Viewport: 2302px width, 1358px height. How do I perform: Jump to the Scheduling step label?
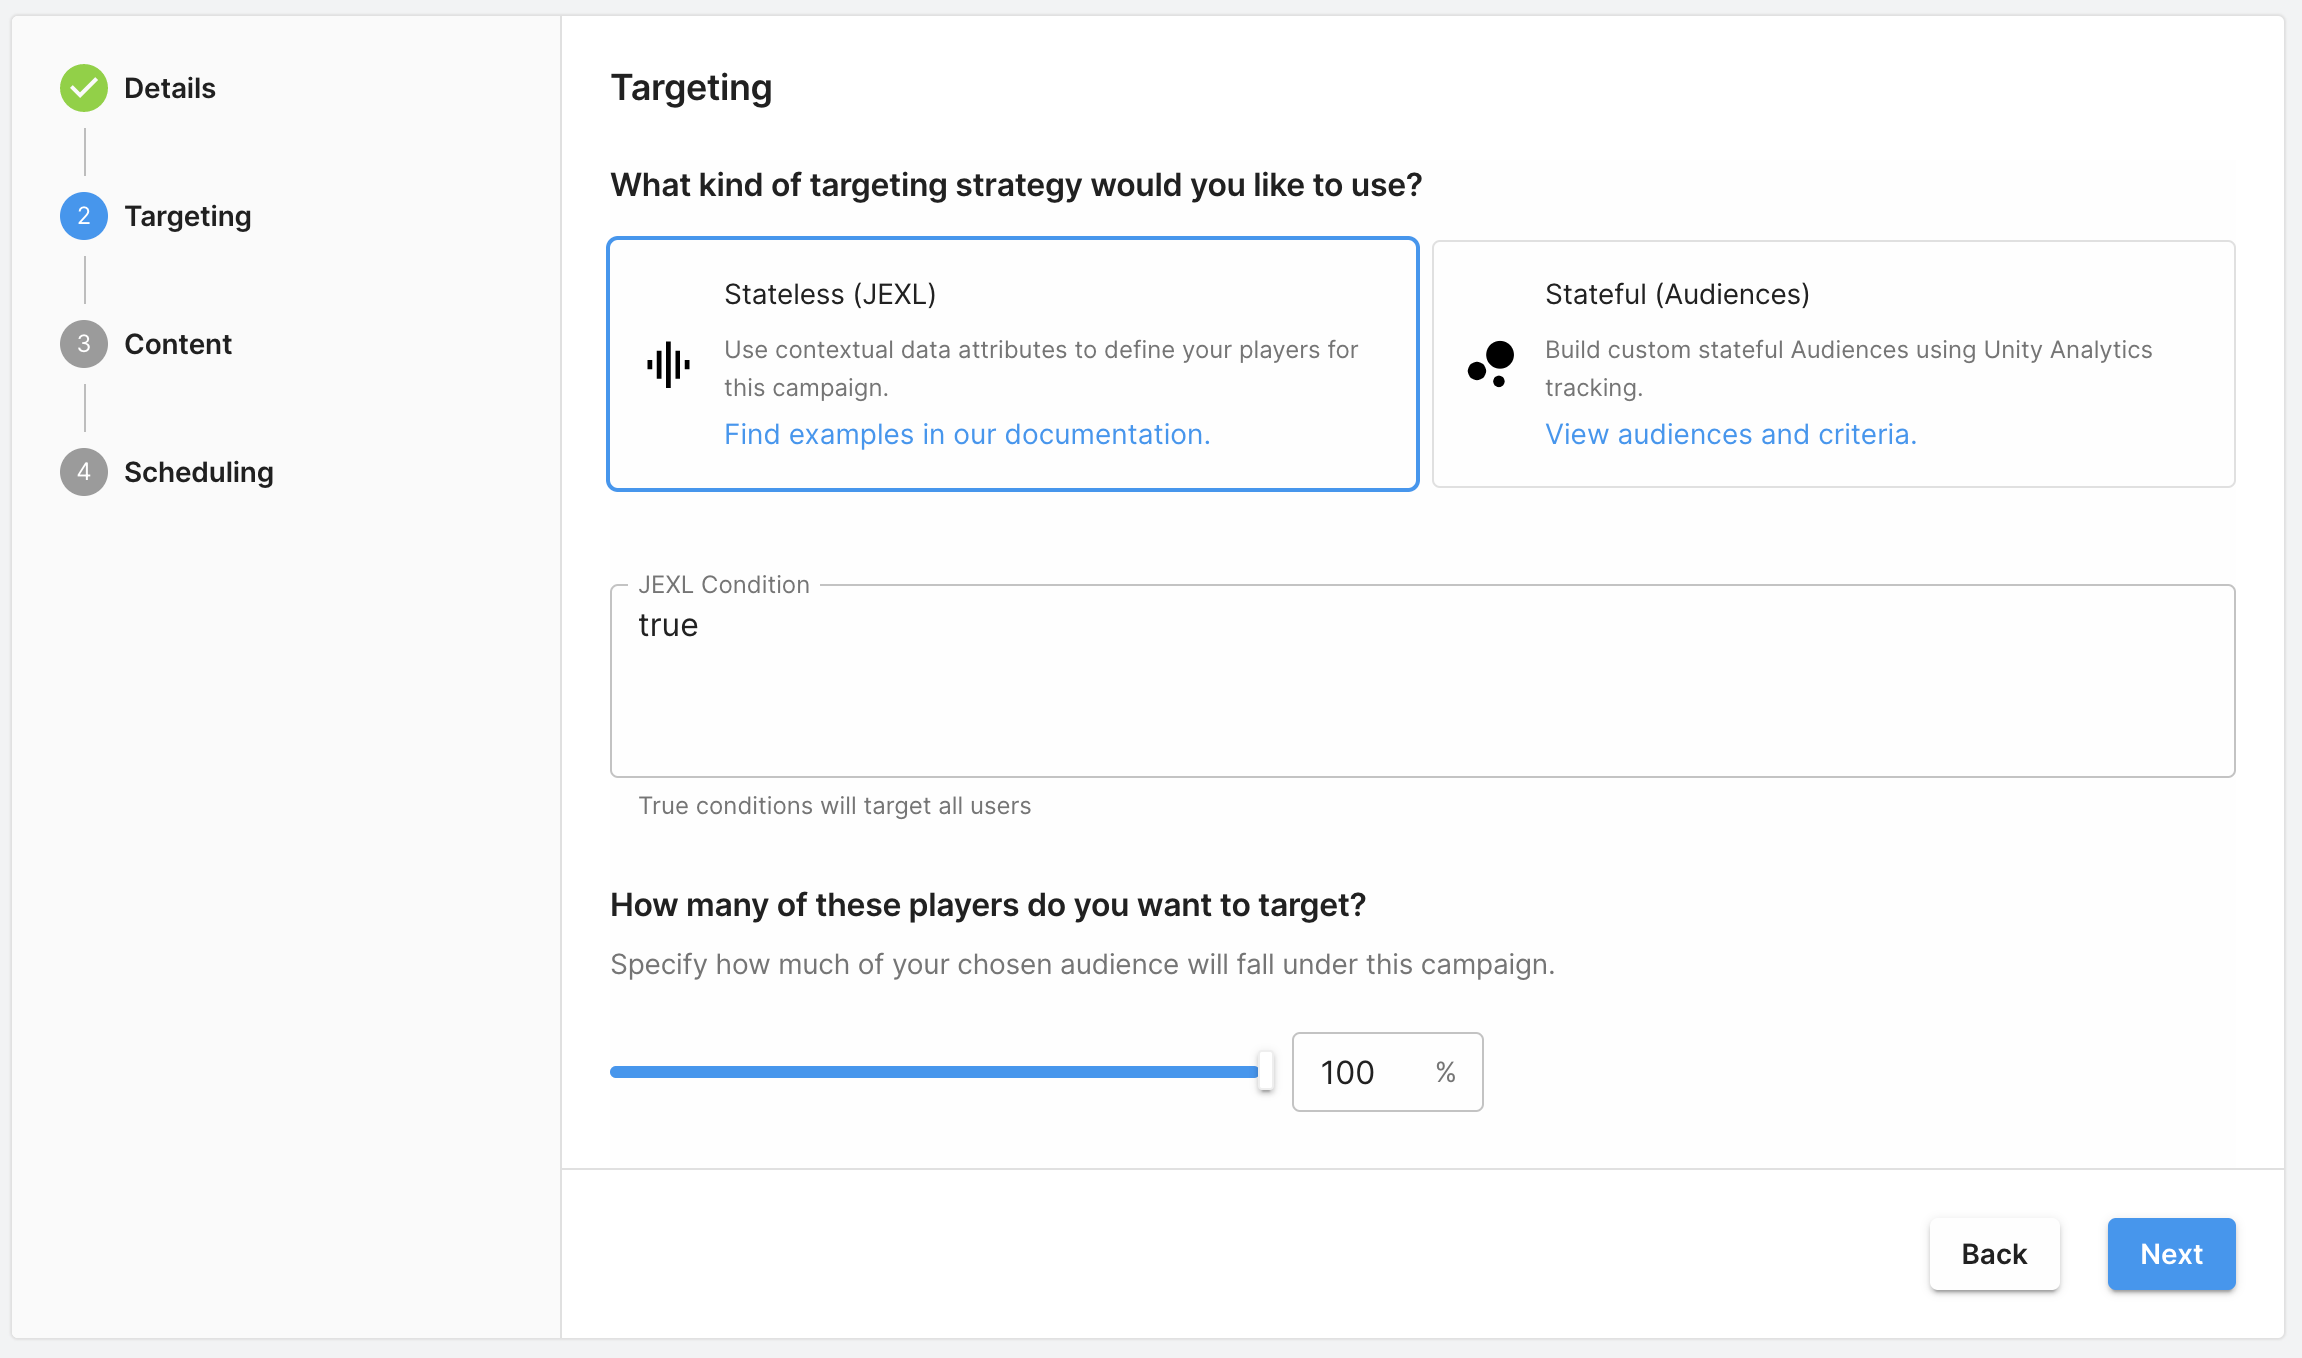tap(199, 472)
